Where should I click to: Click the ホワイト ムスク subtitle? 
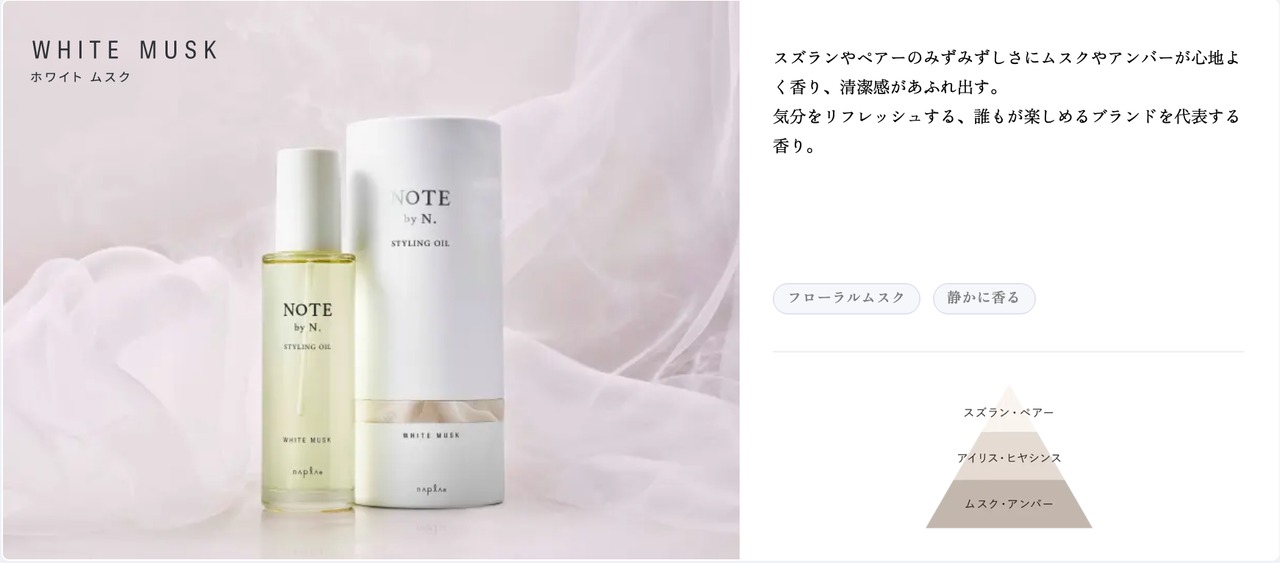click(x=81, y=77)
